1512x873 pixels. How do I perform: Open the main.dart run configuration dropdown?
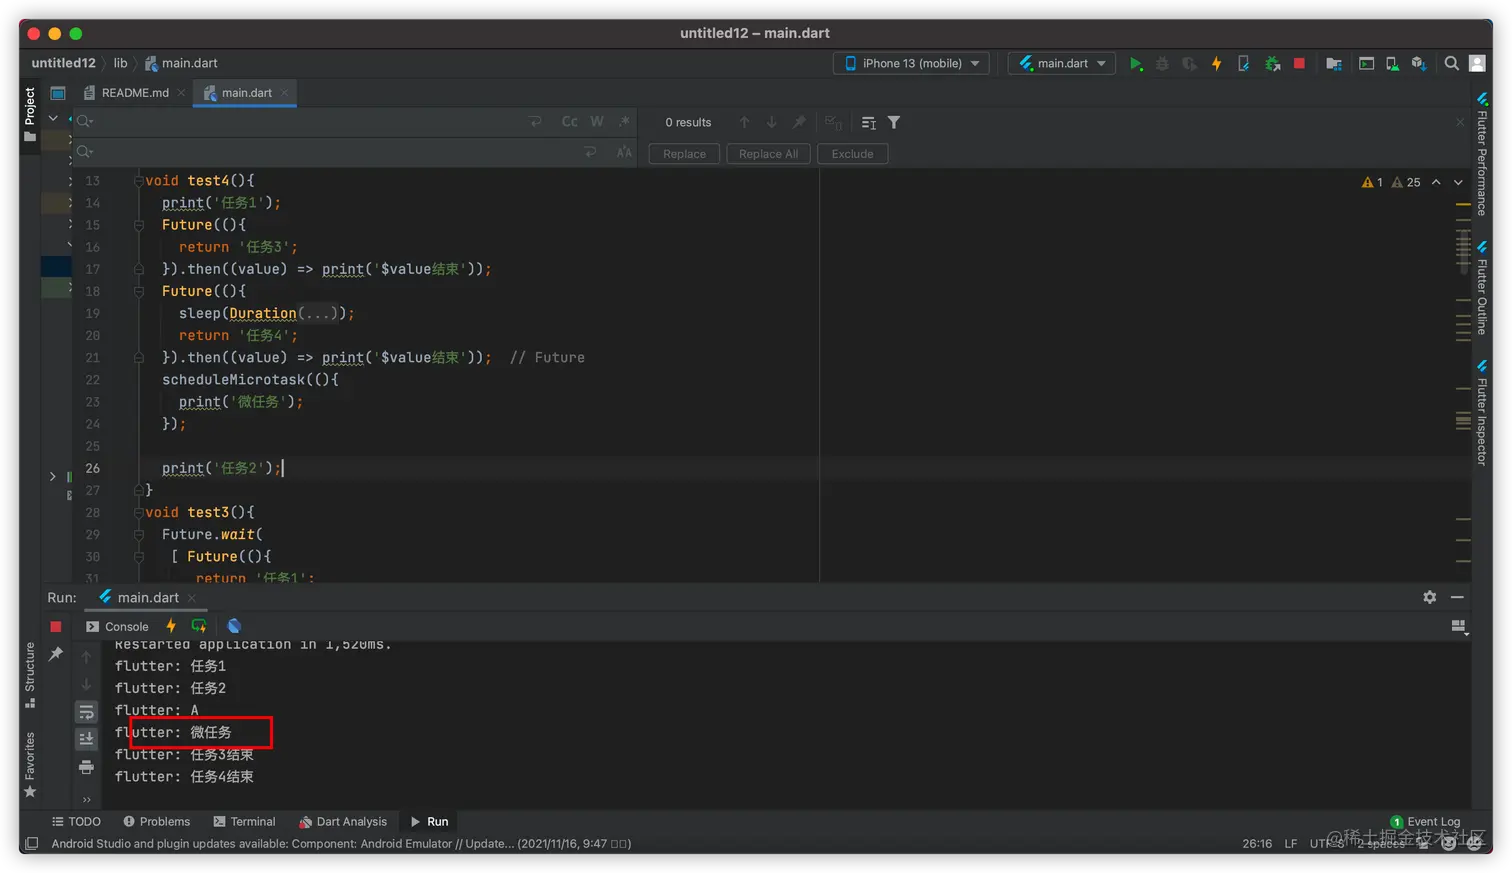[x=1061, y=63]
